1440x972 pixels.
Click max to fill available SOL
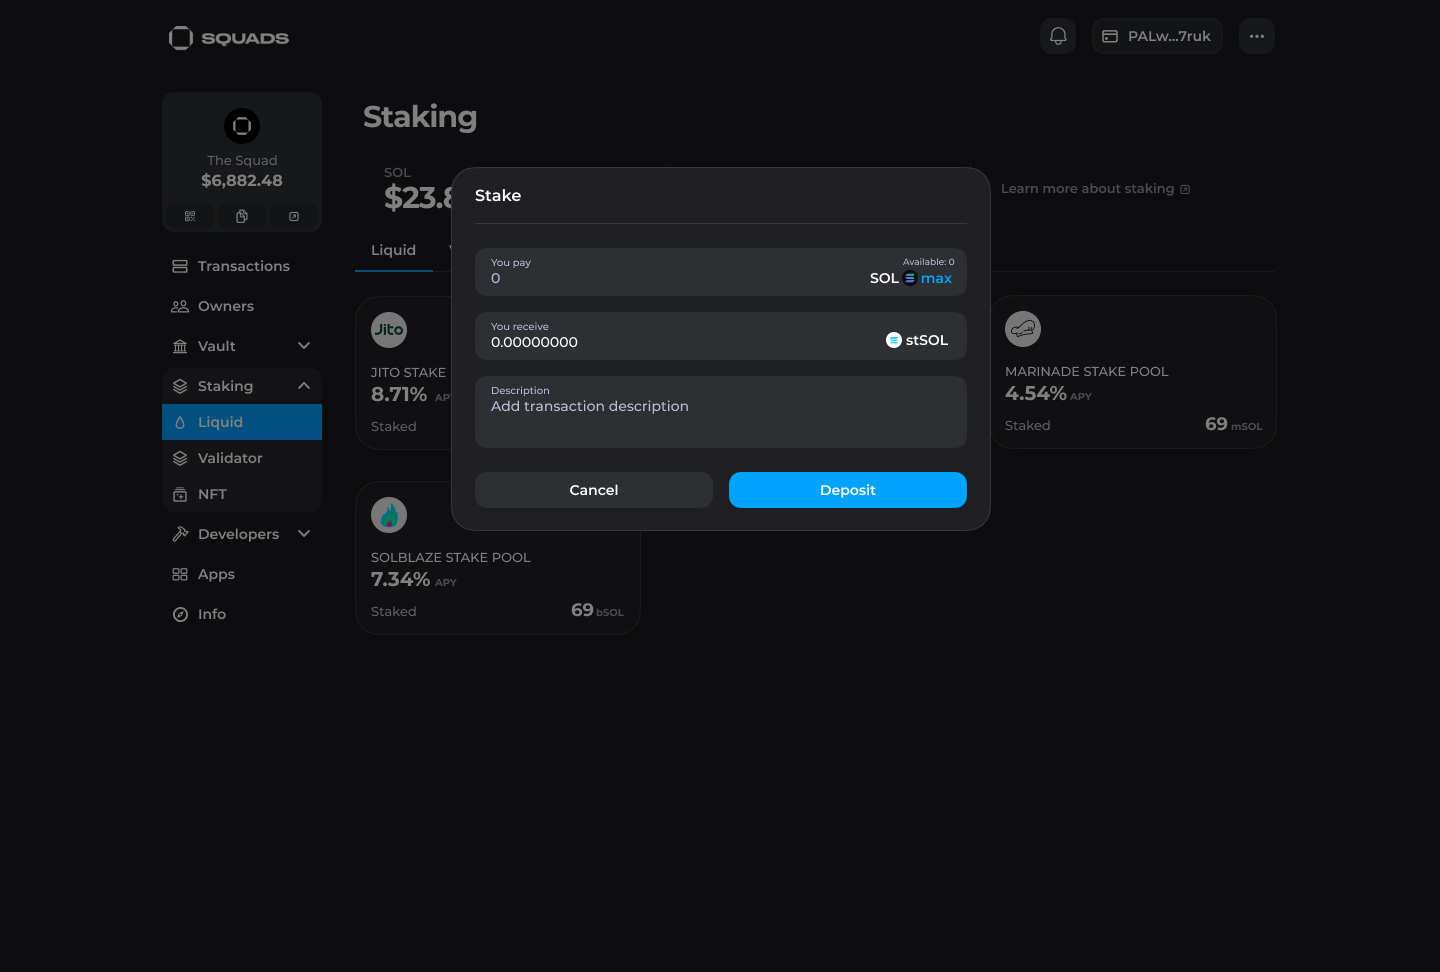click(x=936, y=279)
